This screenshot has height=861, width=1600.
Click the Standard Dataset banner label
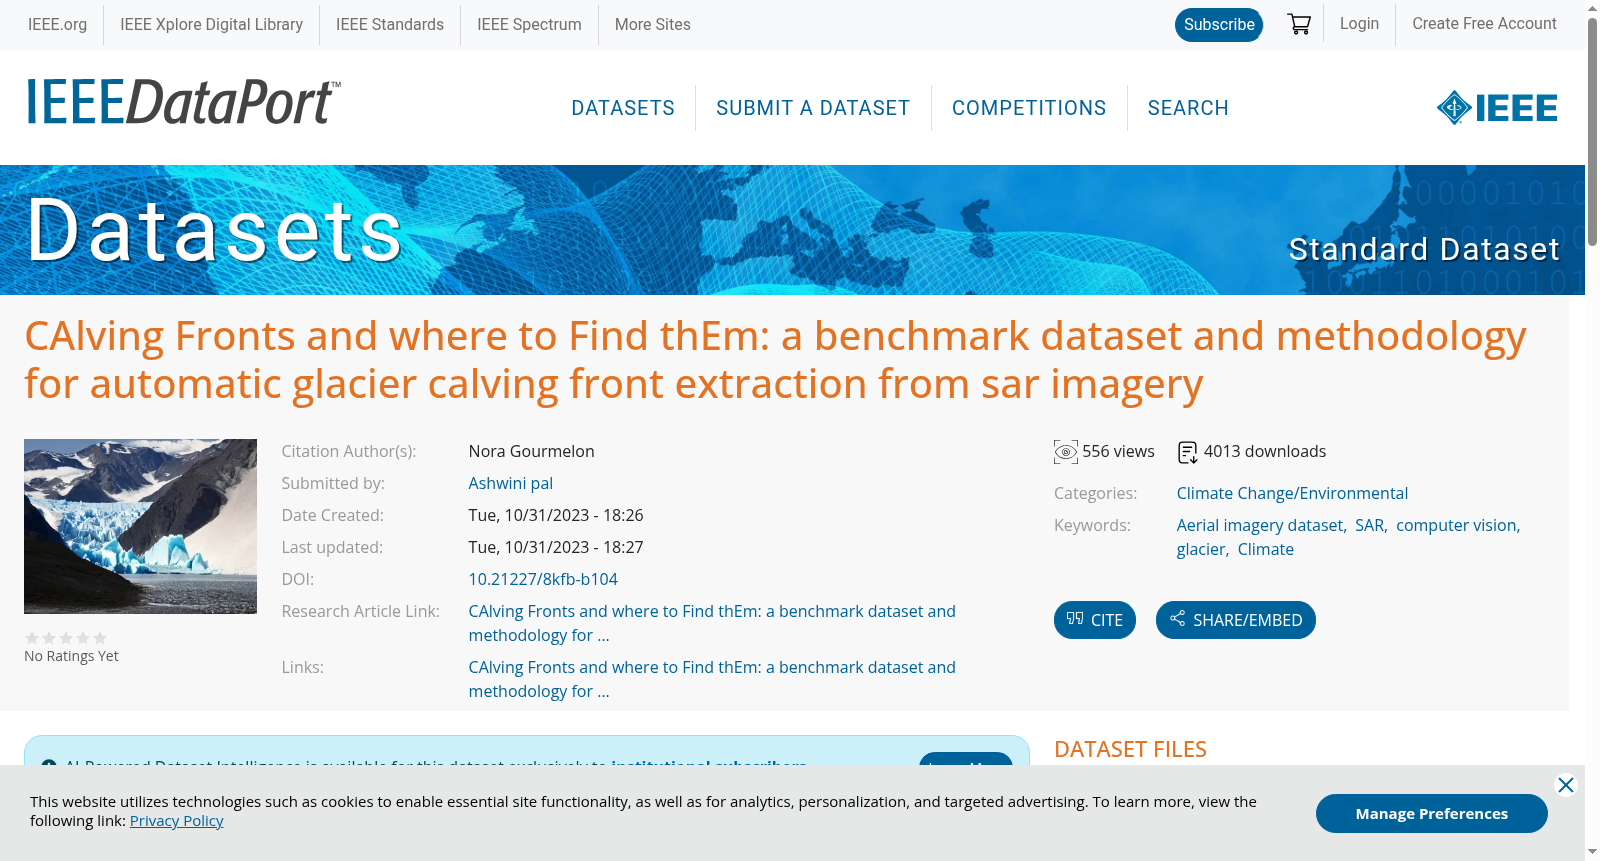click(x=1424, y=249)
